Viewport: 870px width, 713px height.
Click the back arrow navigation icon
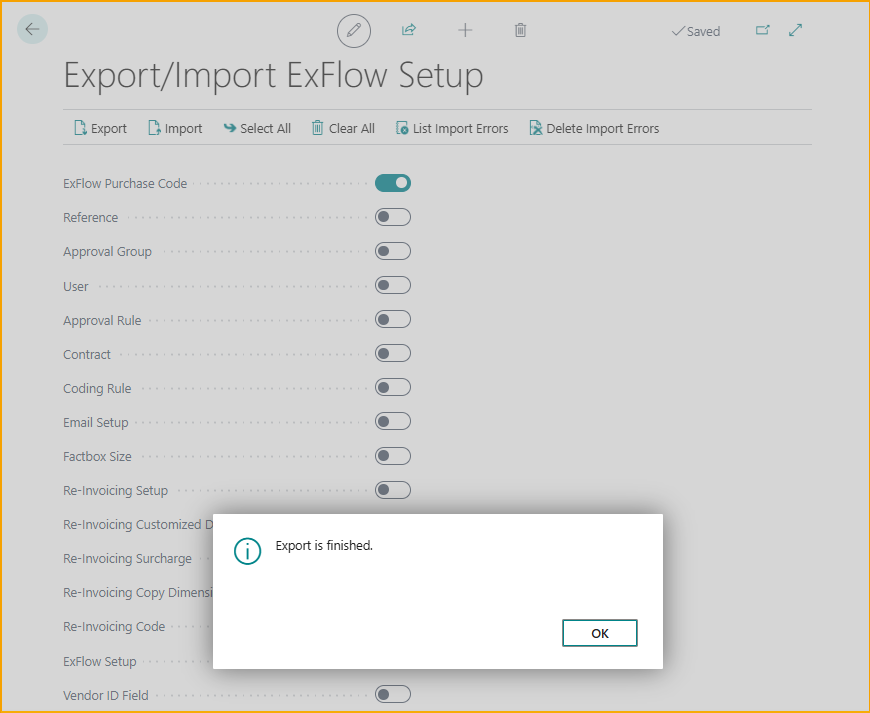(31, 28)
